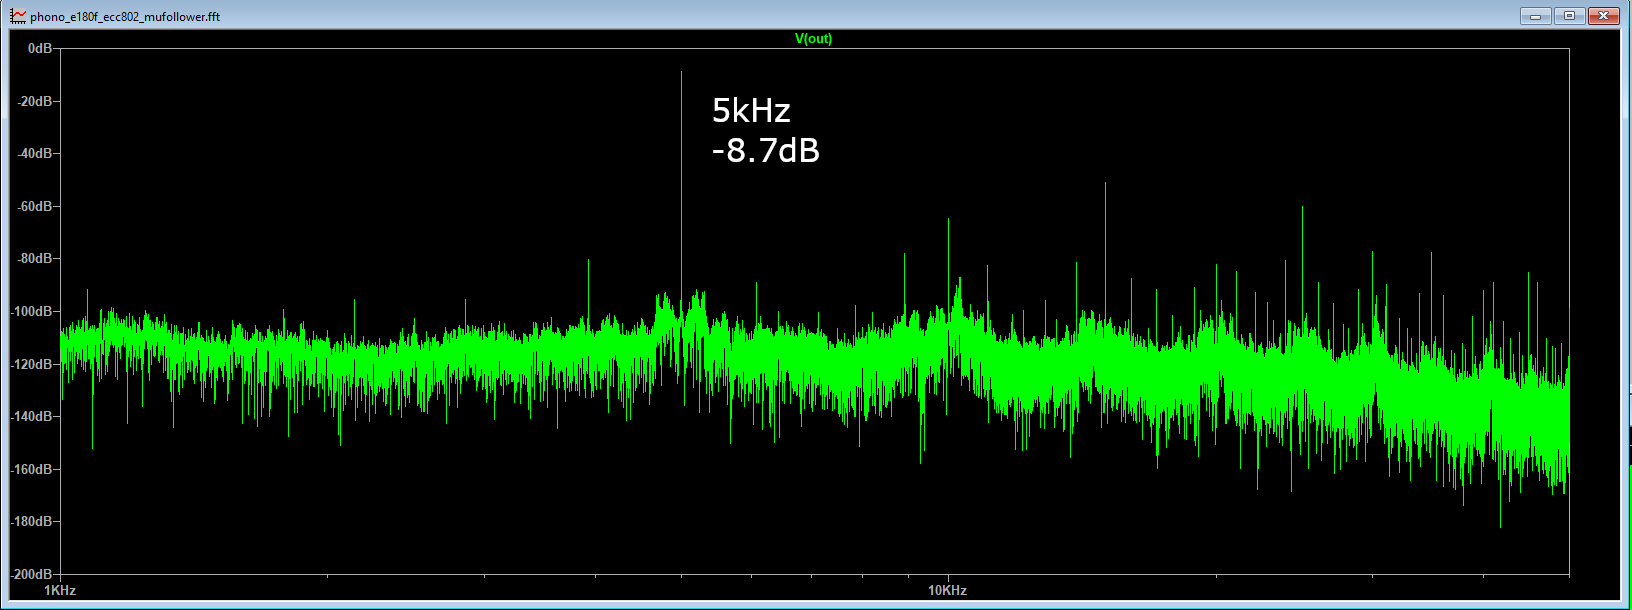Close the FFT plot window
This screenshot has height=610, width=1632.
pos(1603,16)
